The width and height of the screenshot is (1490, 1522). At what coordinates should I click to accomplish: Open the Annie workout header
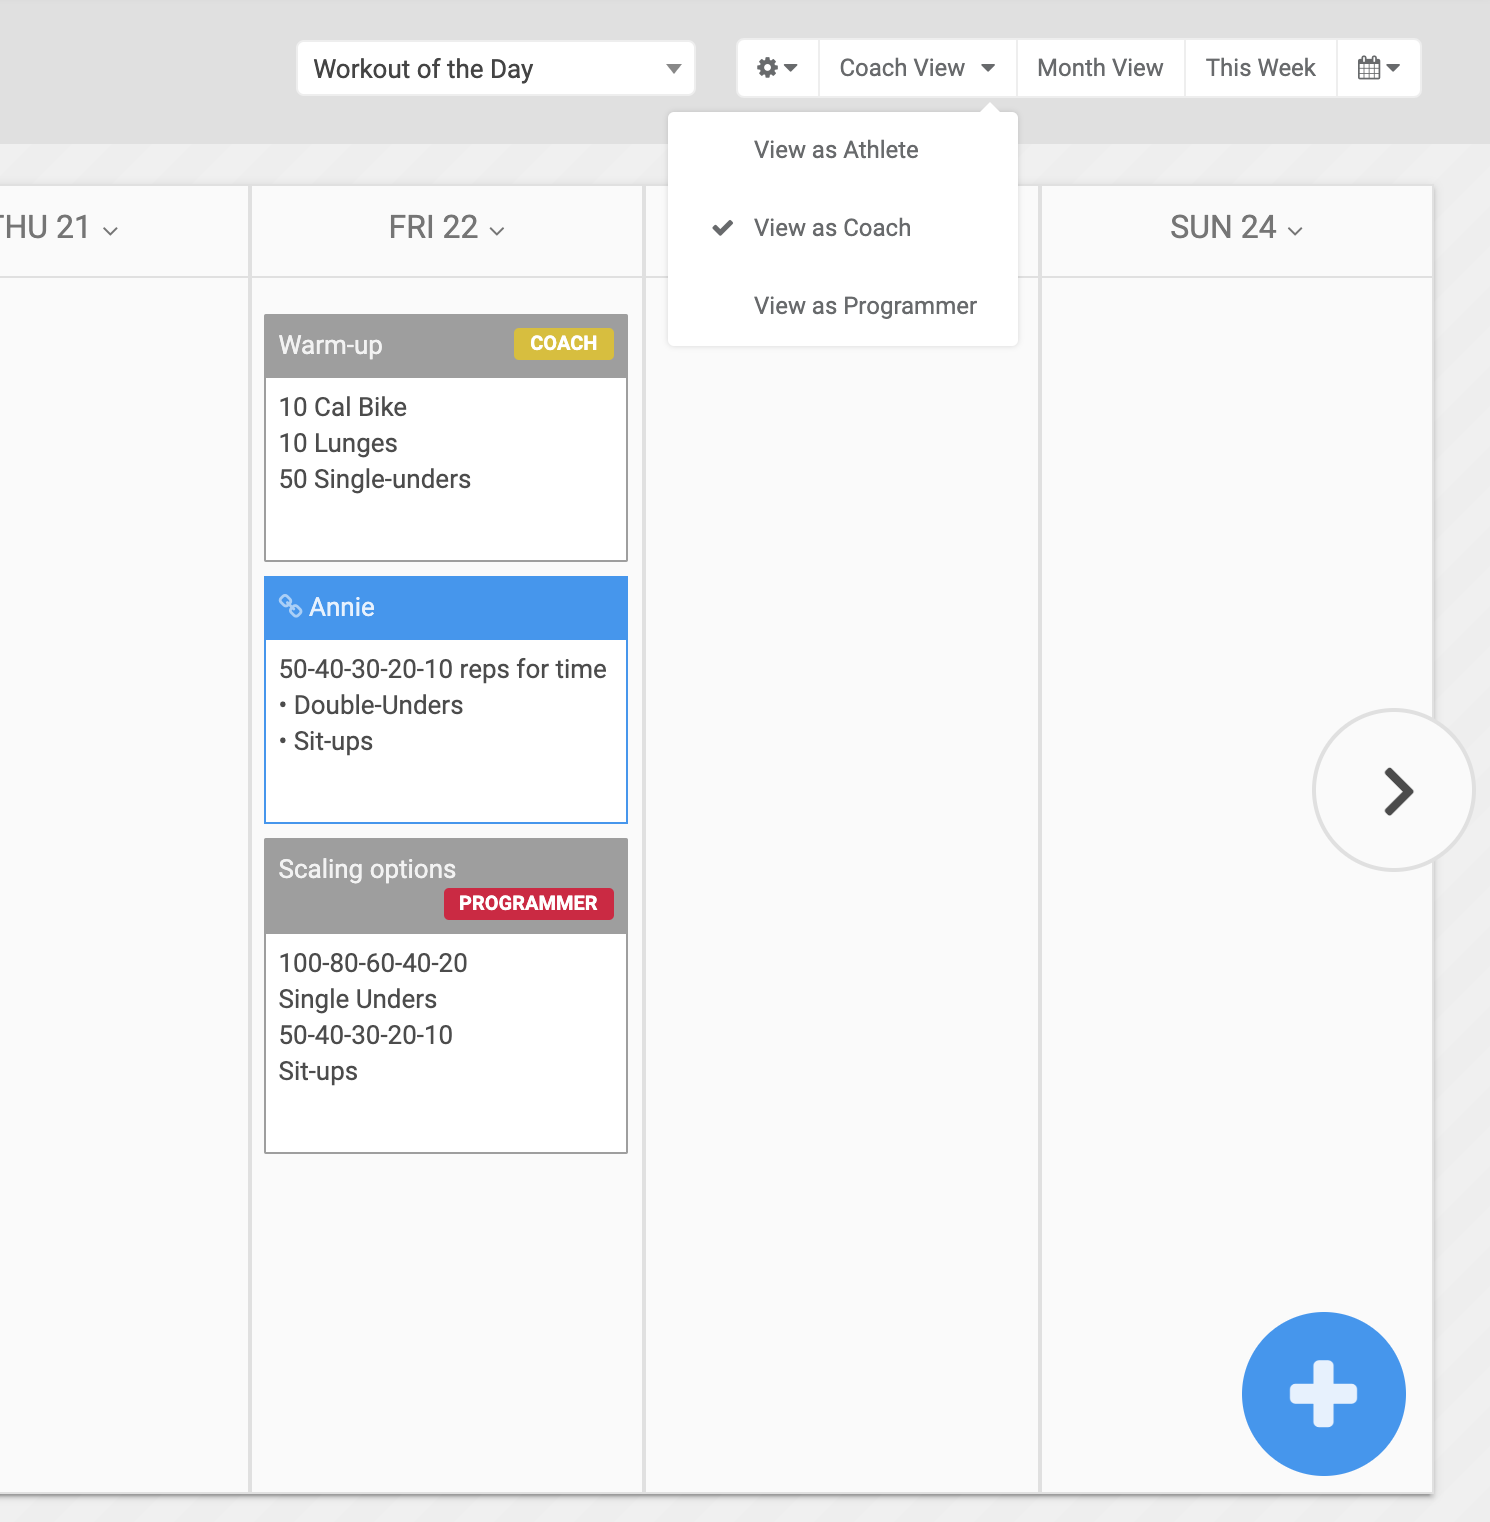tap(446, 608)
